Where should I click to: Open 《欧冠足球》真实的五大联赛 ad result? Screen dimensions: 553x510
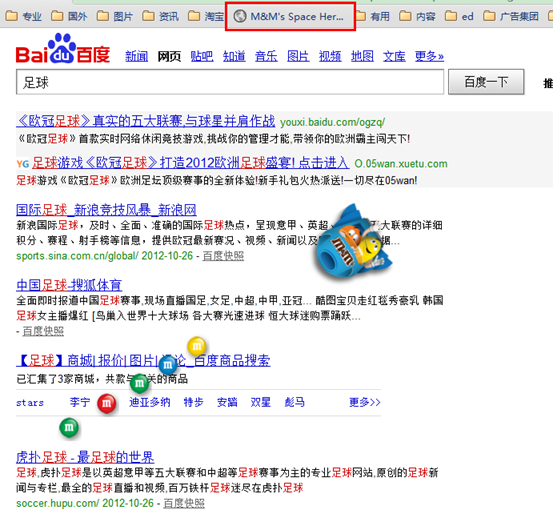[146, 121]
